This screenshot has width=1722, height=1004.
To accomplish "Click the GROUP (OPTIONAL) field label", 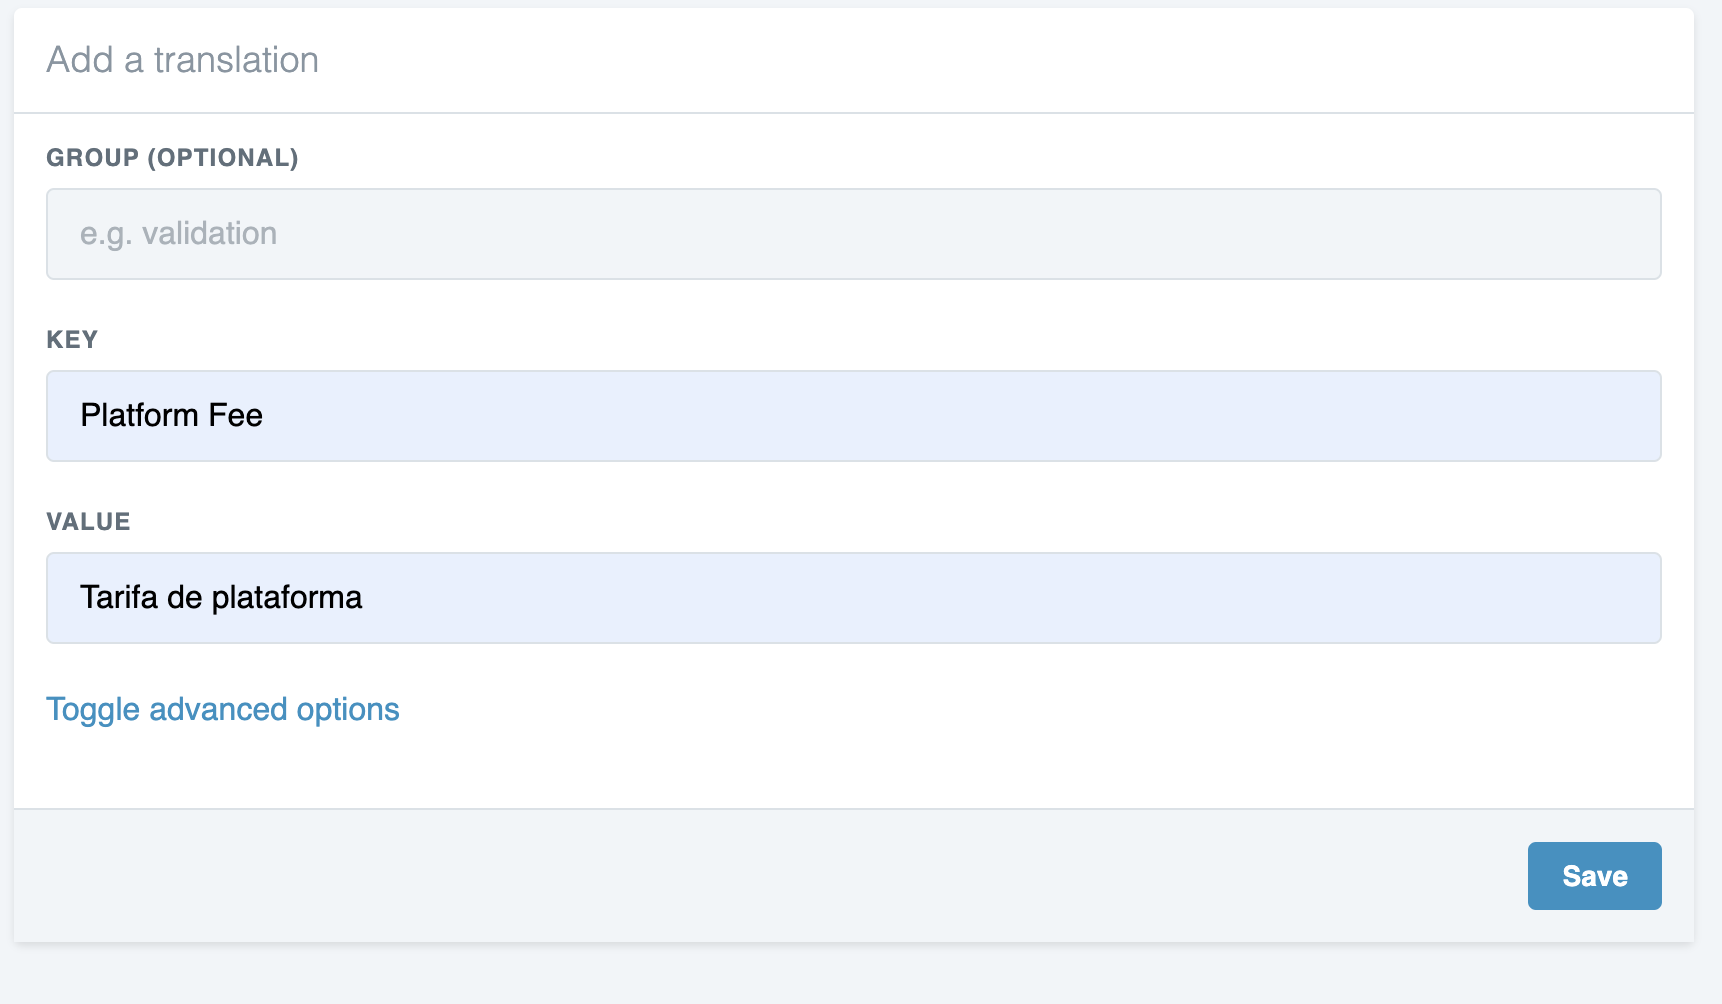I will (172, 158).
